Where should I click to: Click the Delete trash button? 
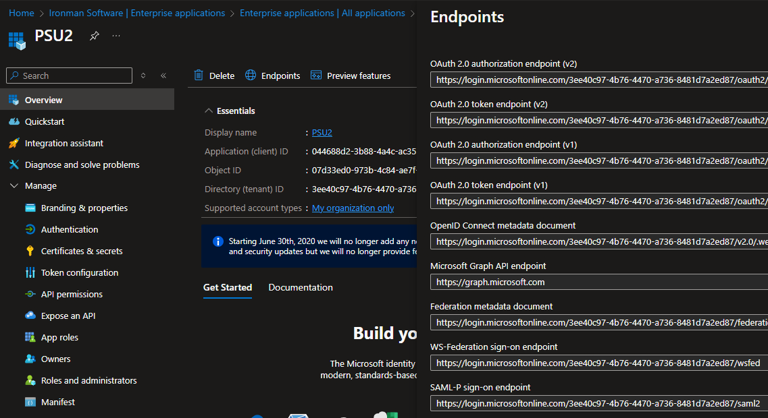[x=214, y=76]
